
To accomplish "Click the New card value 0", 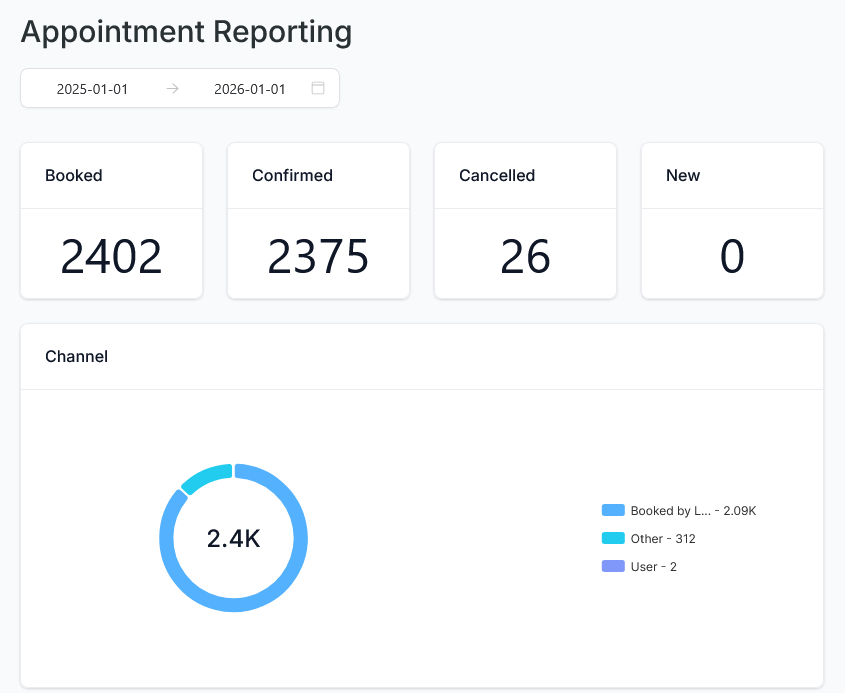I will tap(732, 257).
